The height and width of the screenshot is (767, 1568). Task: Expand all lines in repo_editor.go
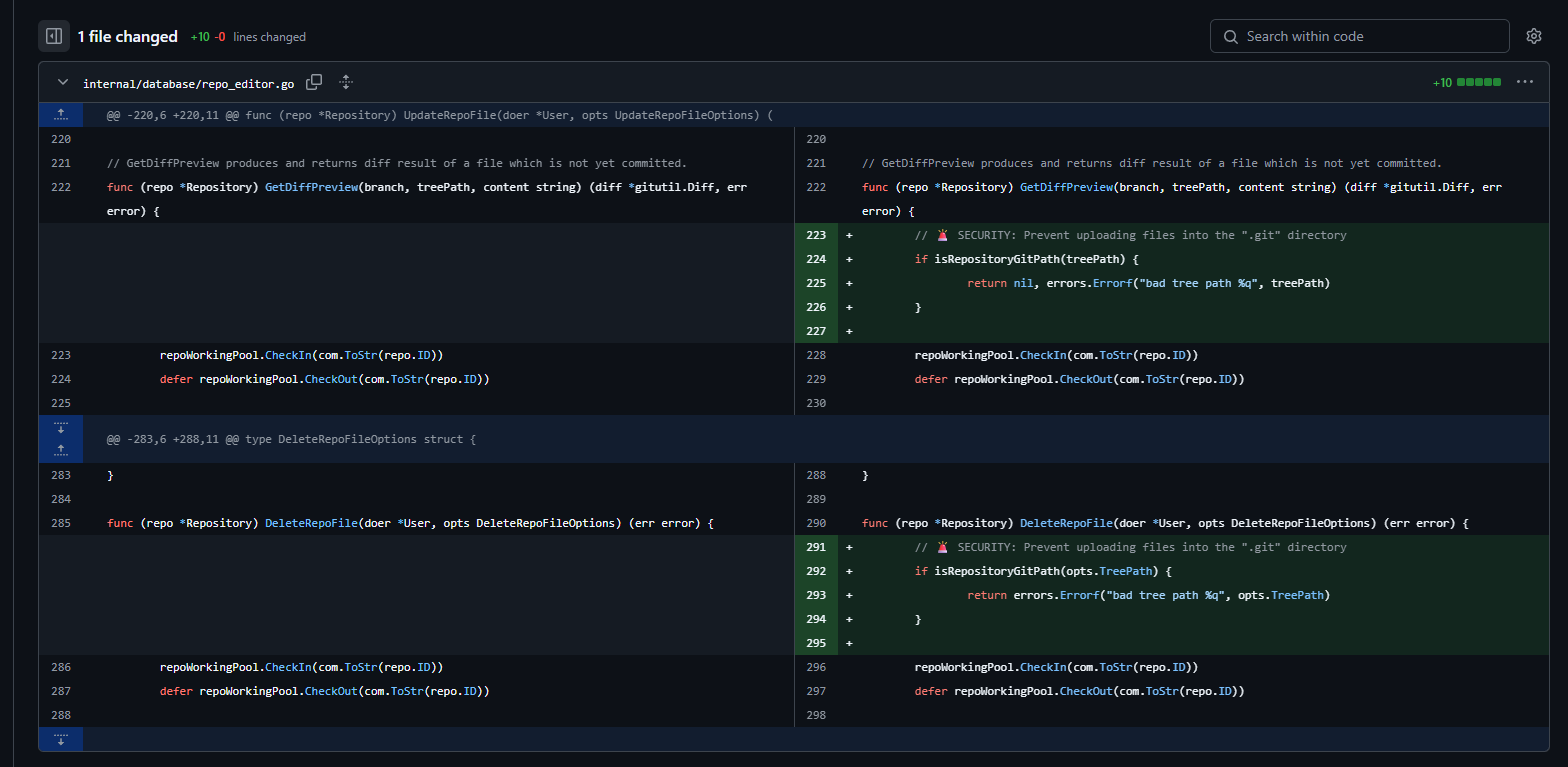pyautogui.click(x=346, y=83)
